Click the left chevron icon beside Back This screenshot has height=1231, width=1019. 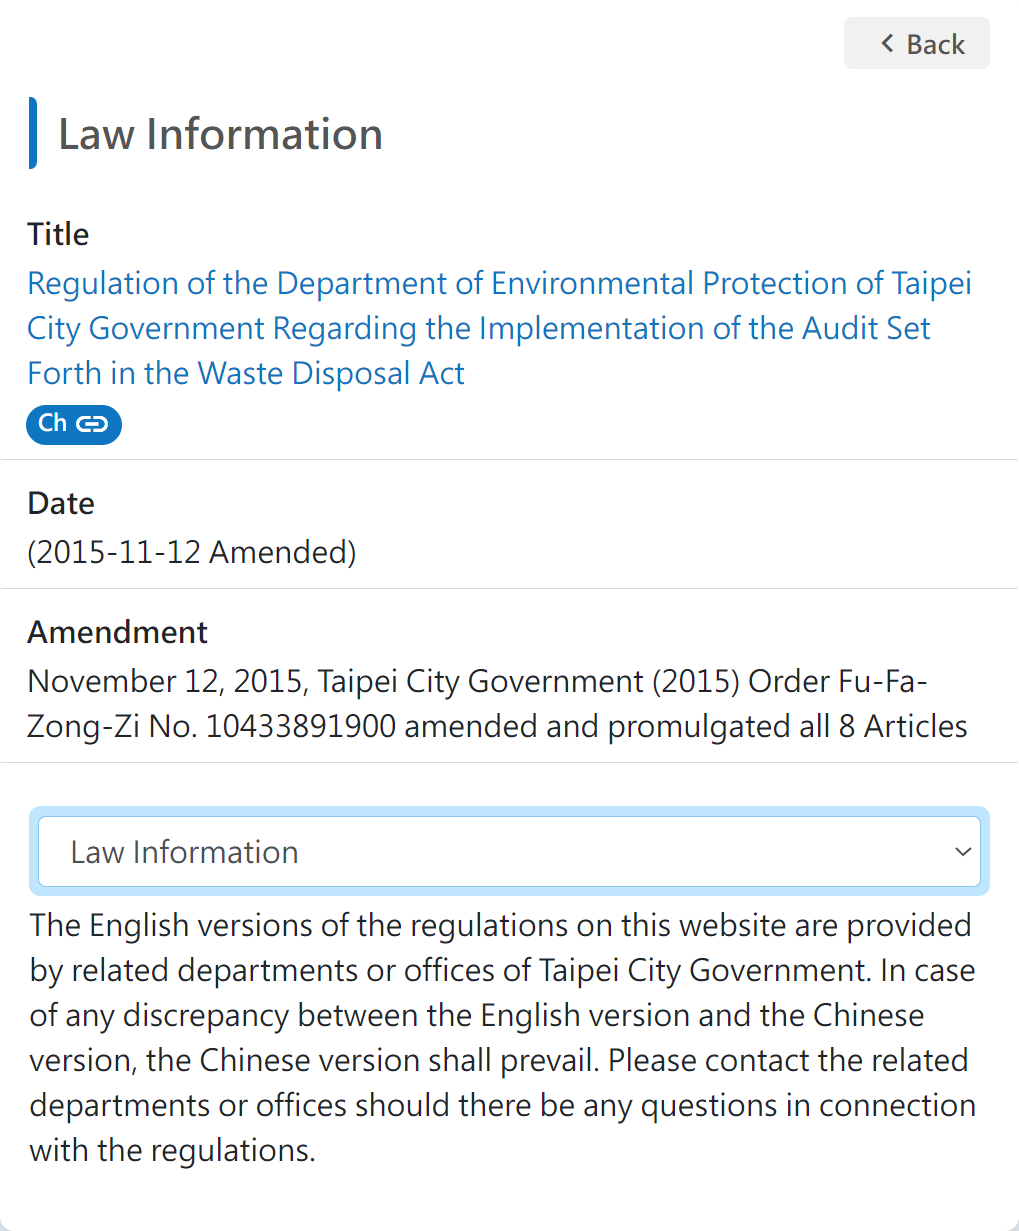[x=886, y=43]
